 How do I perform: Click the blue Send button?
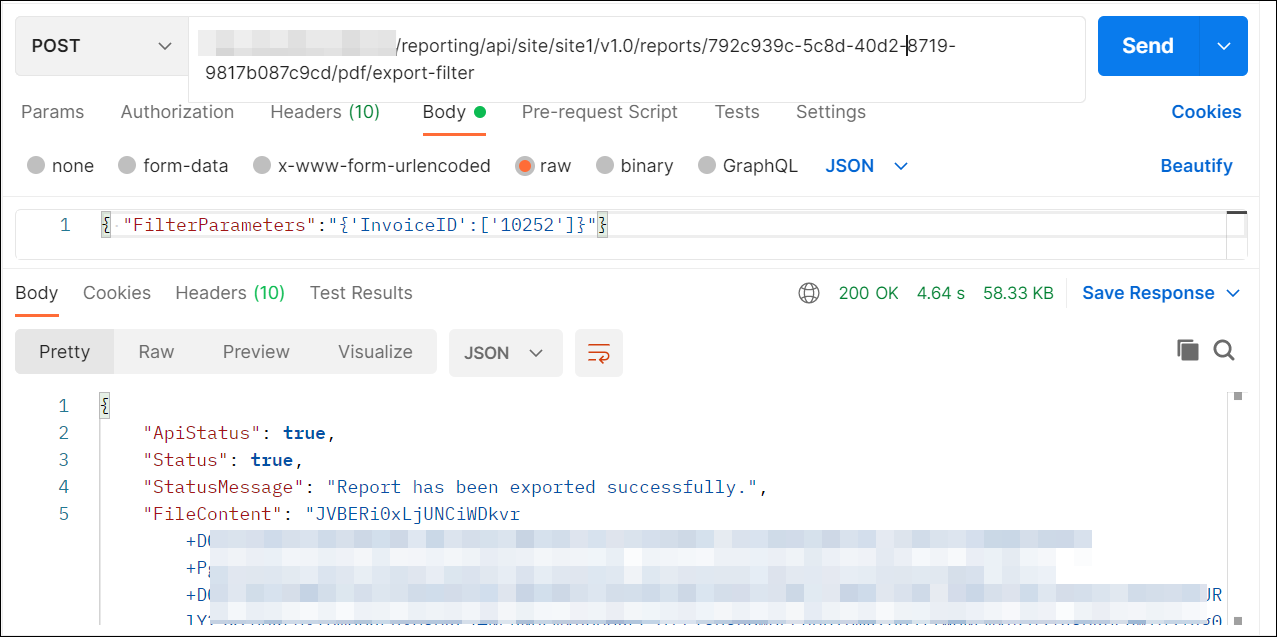pyautogui.click(x=1148, y=46)
